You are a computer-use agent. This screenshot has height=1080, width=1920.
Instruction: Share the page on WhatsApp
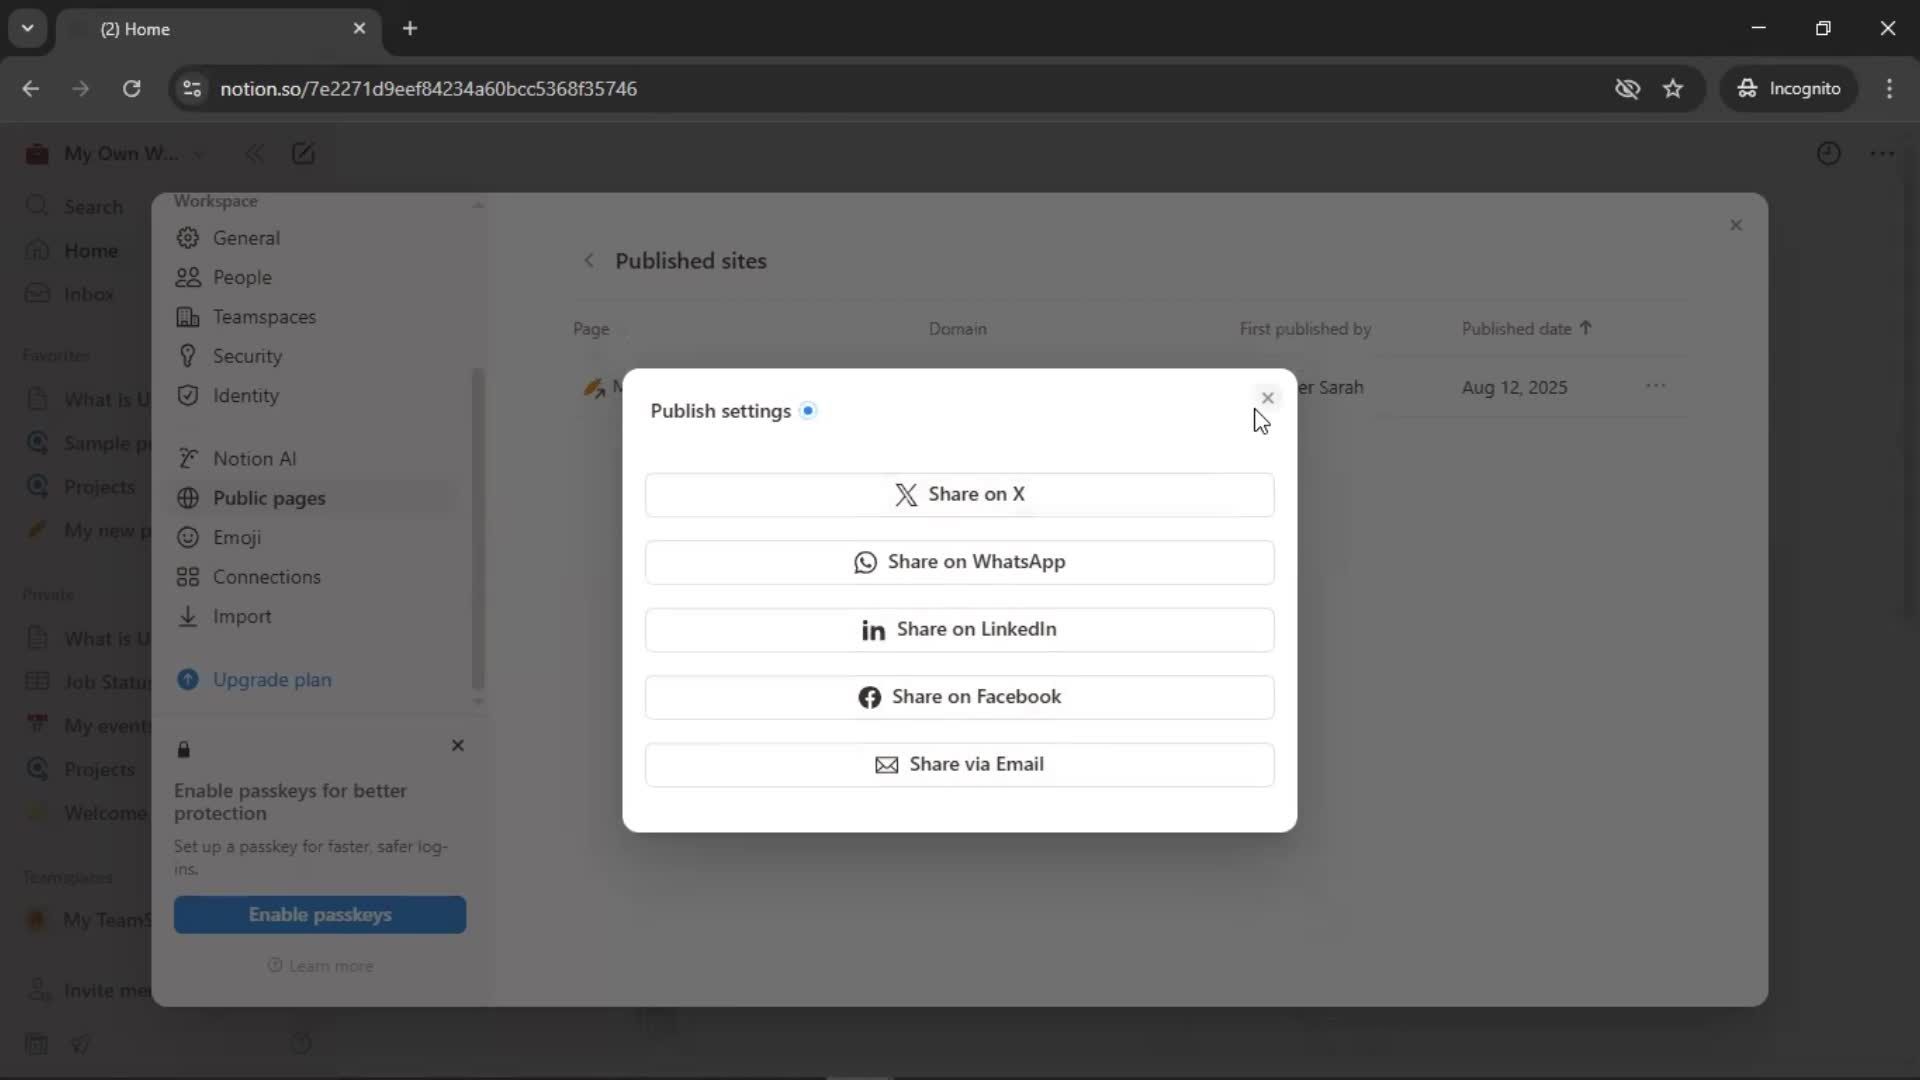click(959, 562)
